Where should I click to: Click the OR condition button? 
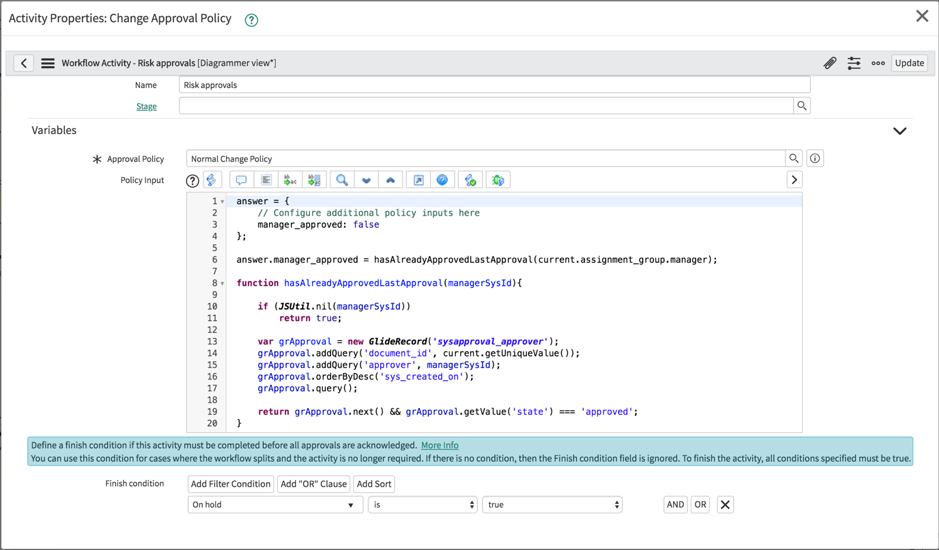pos(700,504)
